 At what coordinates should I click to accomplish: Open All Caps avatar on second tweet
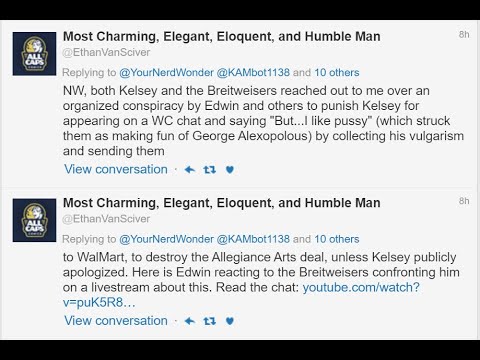(34, 220)
